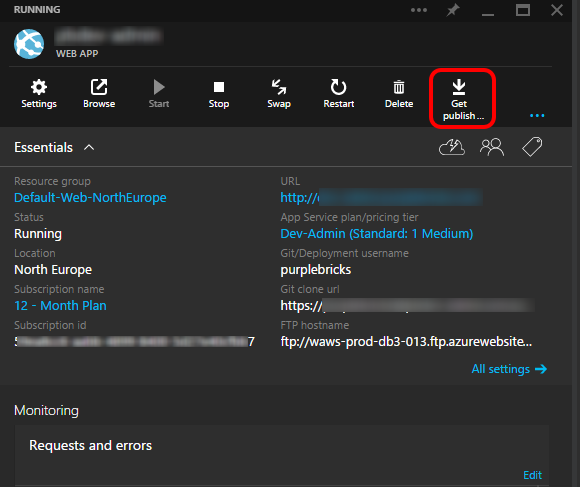The image size is (580, 487).
Task: Open the users access icon
Action: [x=492, y=147]
